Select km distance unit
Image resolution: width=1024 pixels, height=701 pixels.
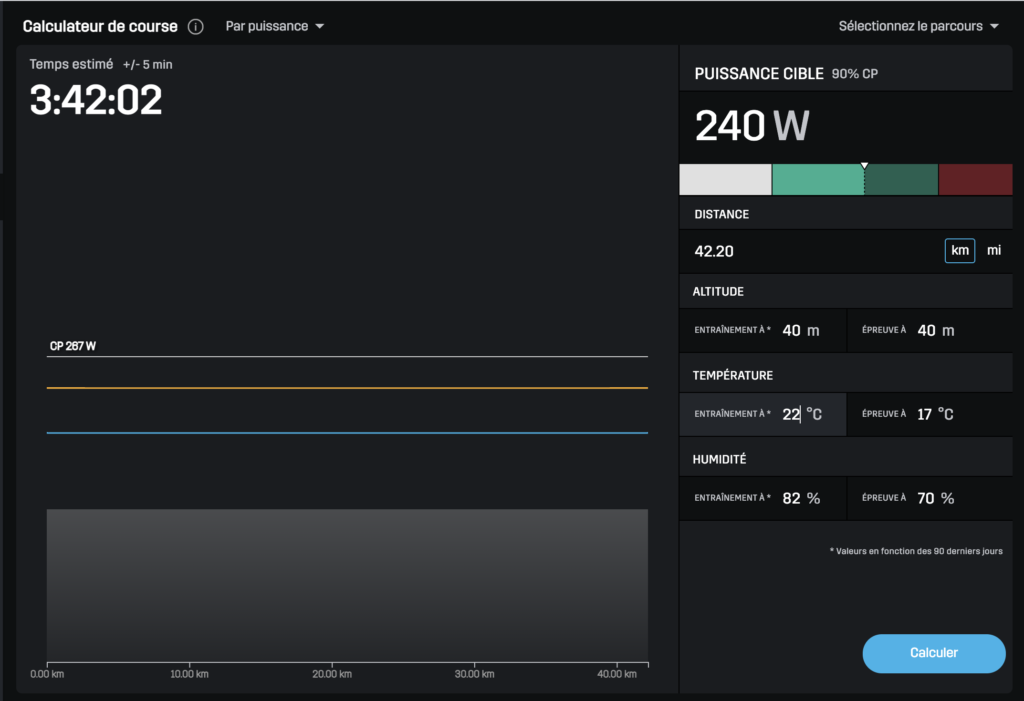click(x=959, y=251)
